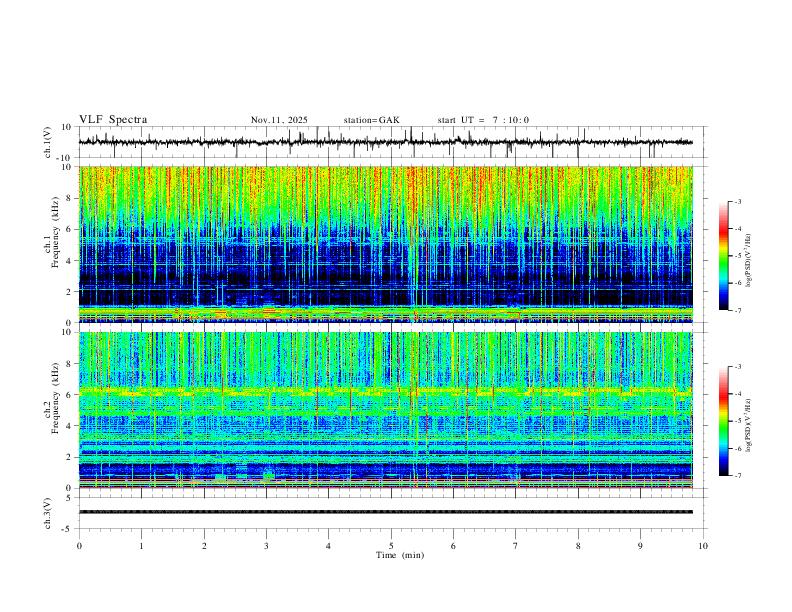Click time axis tick label "6"
792x612 pixels.
453,546
